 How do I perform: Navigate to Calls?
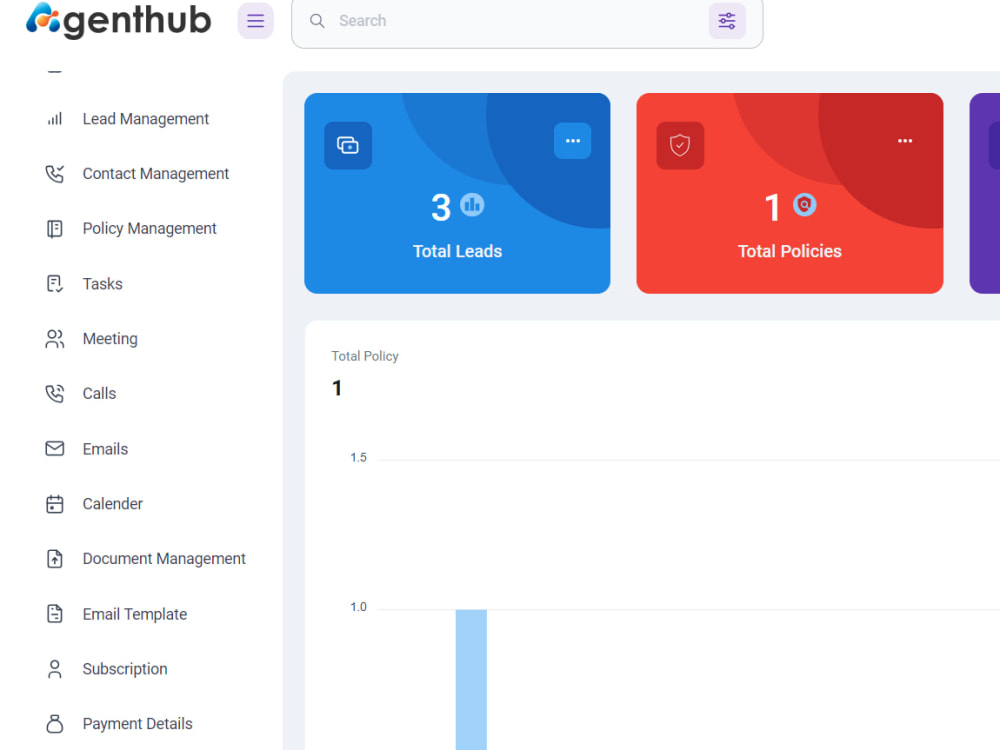99,393
